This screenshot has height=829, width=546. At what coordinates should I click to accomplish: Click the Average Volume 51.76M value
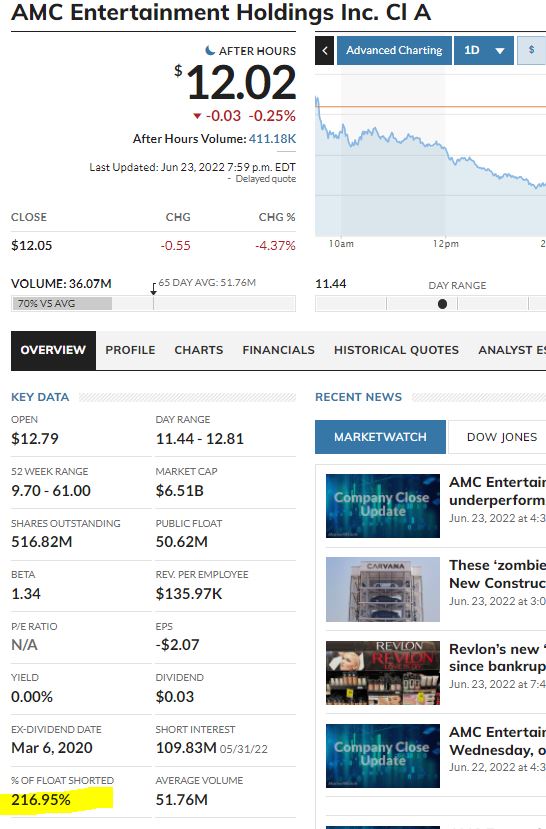pyautogui.click(x=182, y=799)
